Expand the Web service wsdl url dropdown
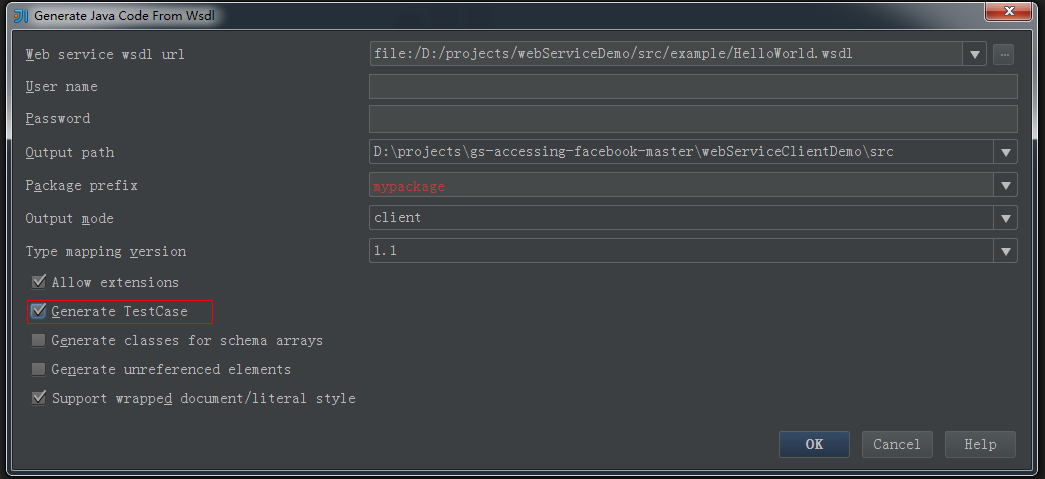Screen dimensions: 1045x479 (975, 54)
